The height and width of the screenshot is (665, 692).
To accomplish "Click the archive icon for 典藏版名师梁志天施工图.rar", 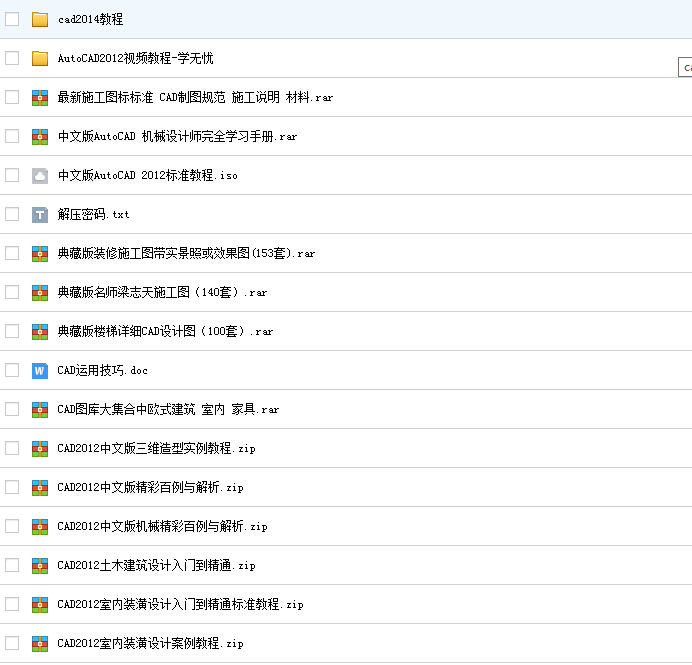I will (40, 292).
